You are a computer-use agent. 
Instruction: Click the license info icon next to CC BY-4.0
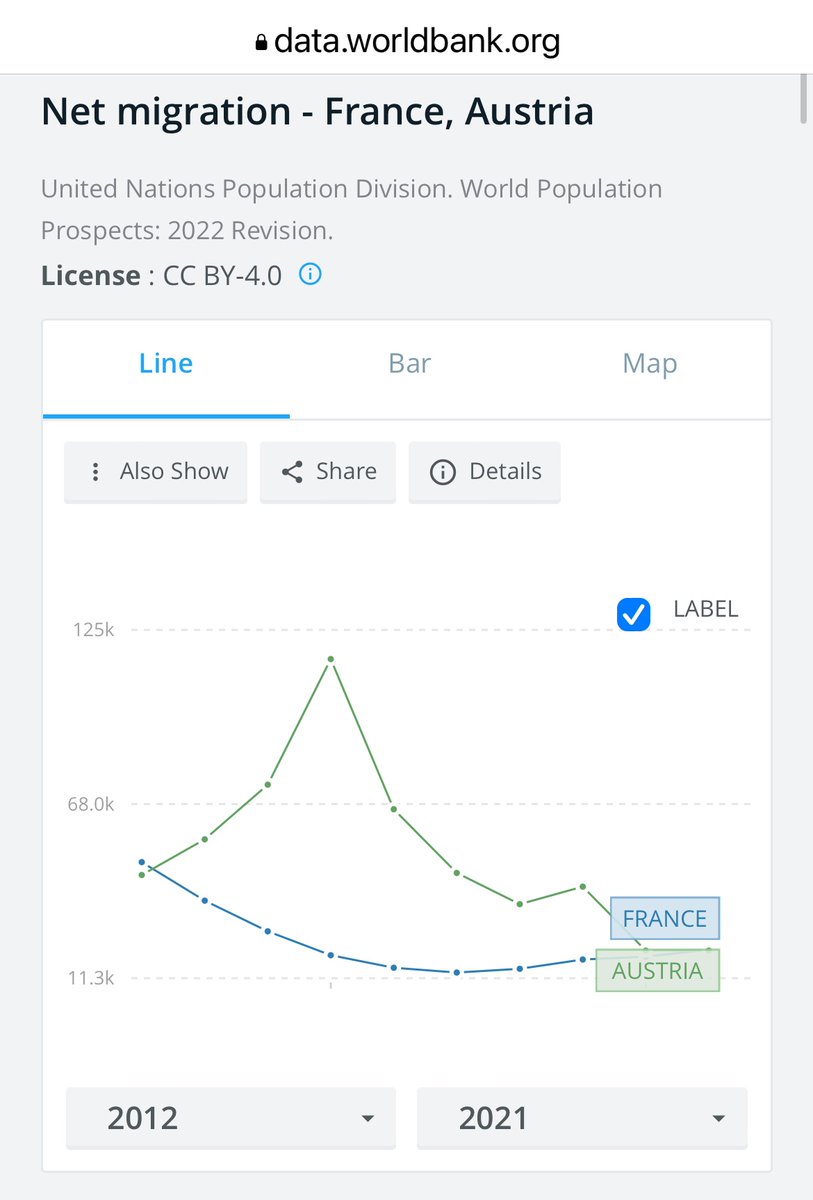coord(311,274)
